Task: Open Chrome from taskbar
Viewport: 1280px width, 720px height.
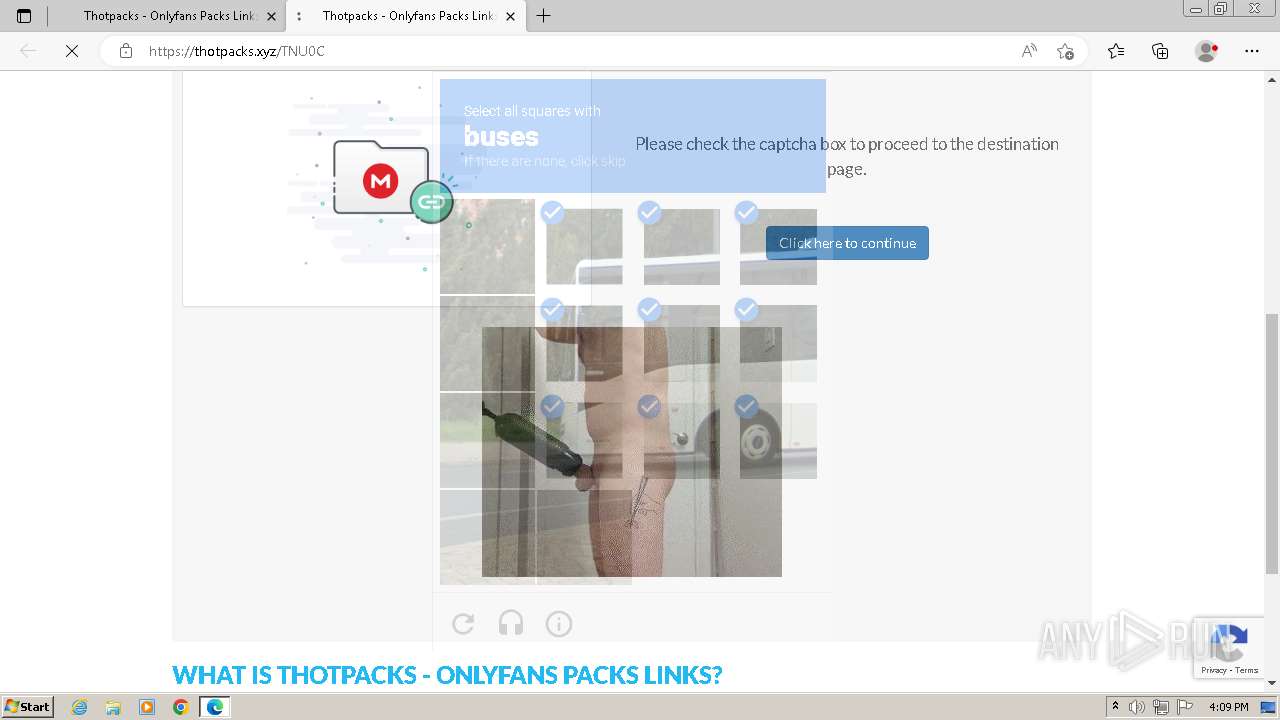Action: pyautogui.click(x=180, y=707)
